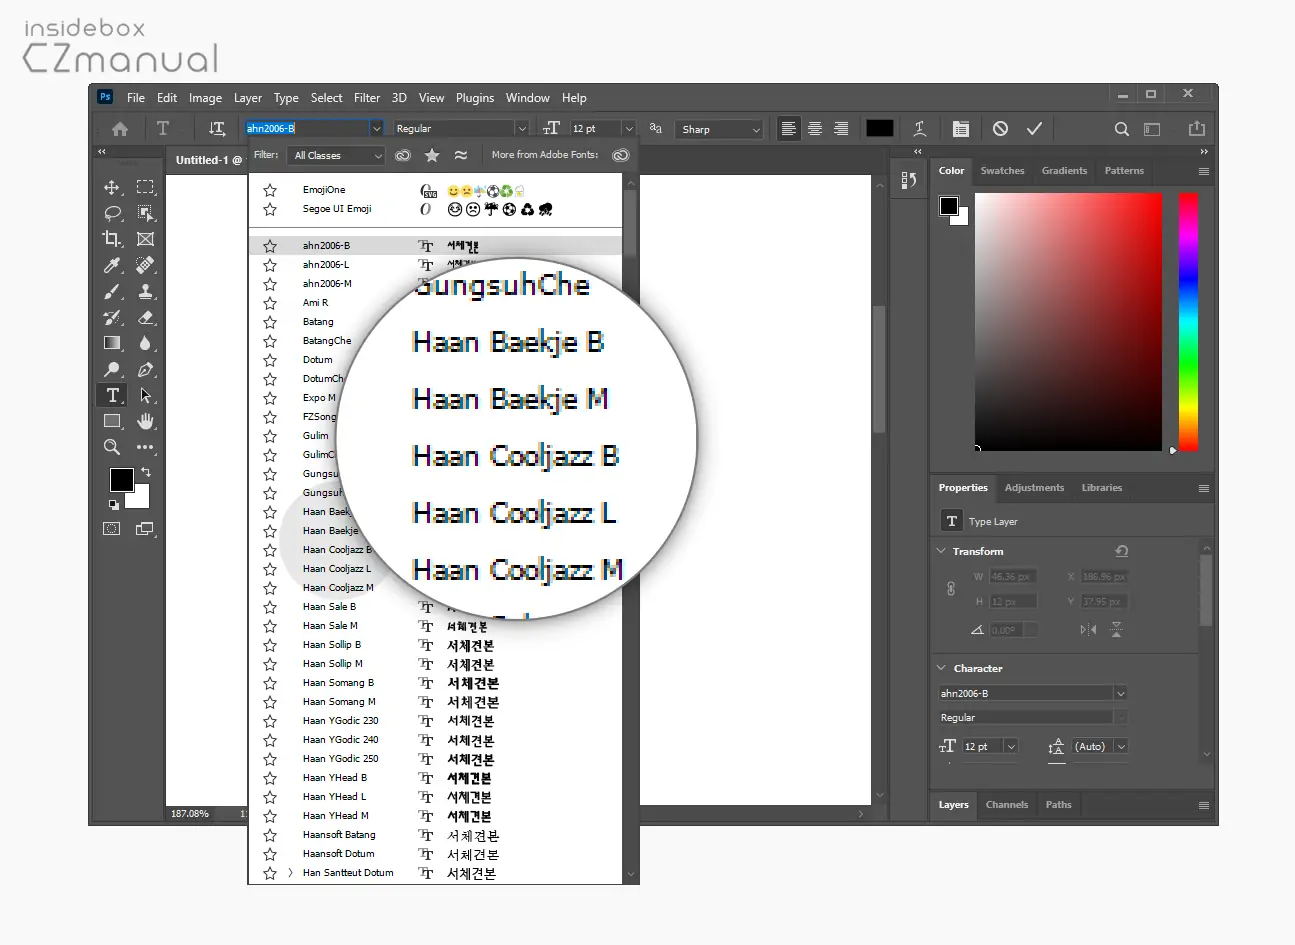Favorite the Haan YGodic 230 font
This screenshot has width=1295, height=945.
pyautogui.click(x=270, y=721)
